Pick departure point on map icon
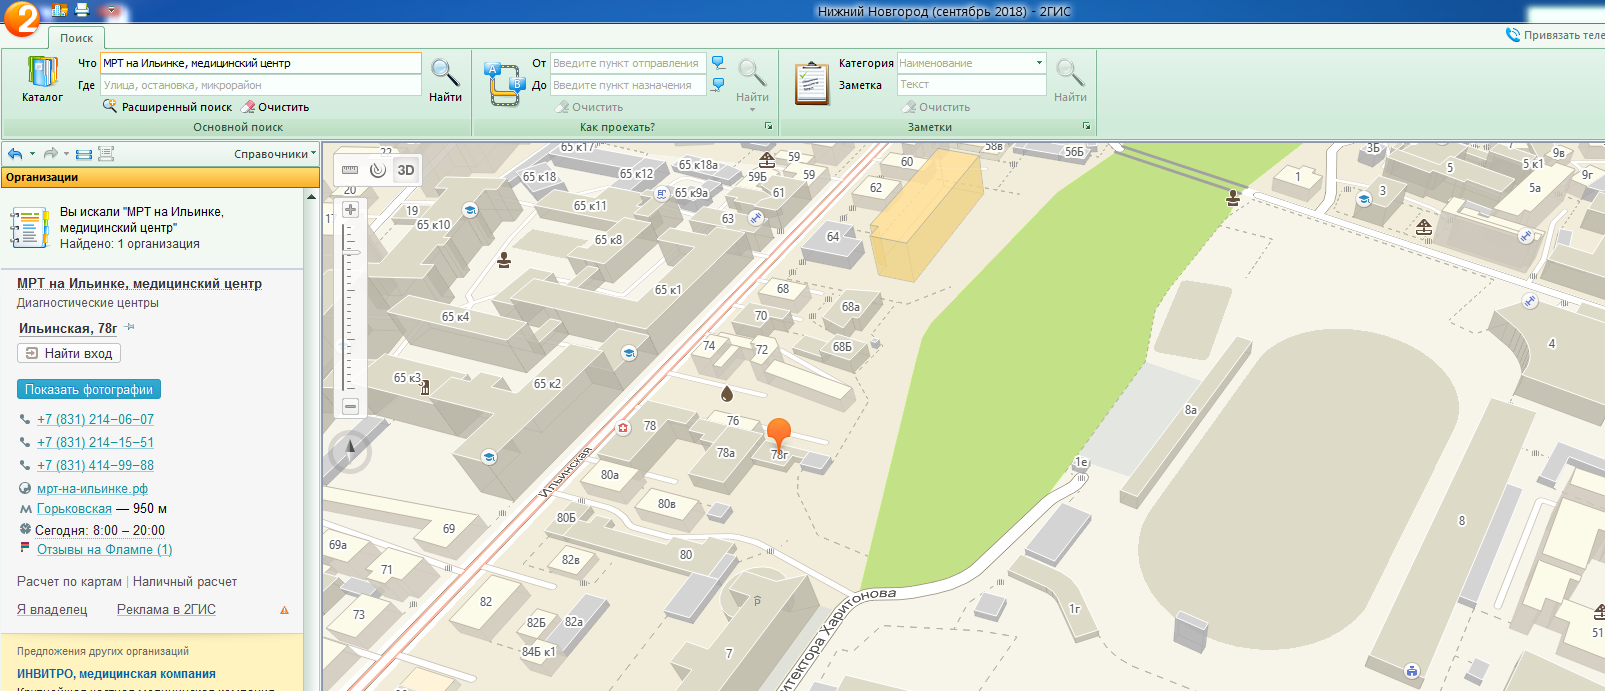Screen dimensions: 1605x691 click(x=718, y=63)
